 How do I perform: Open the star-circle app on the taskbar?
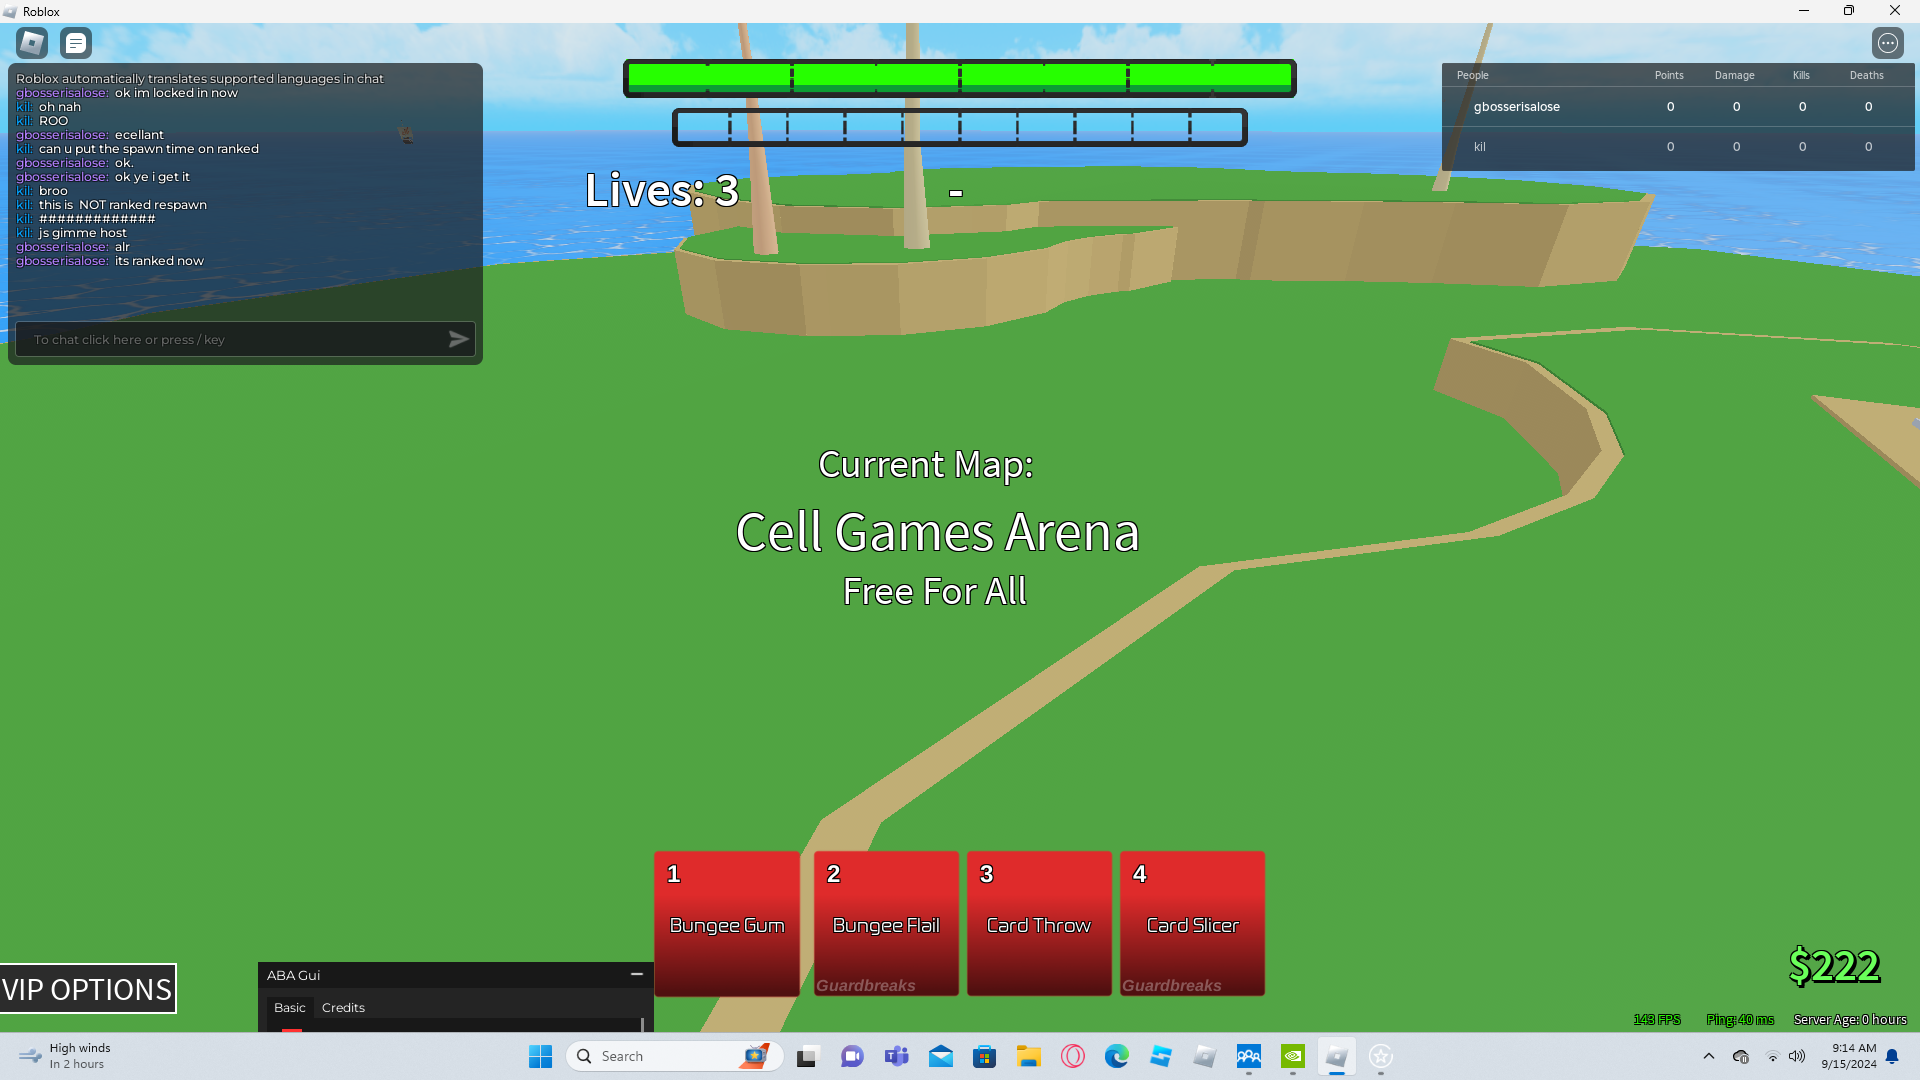[1381, 1056]
